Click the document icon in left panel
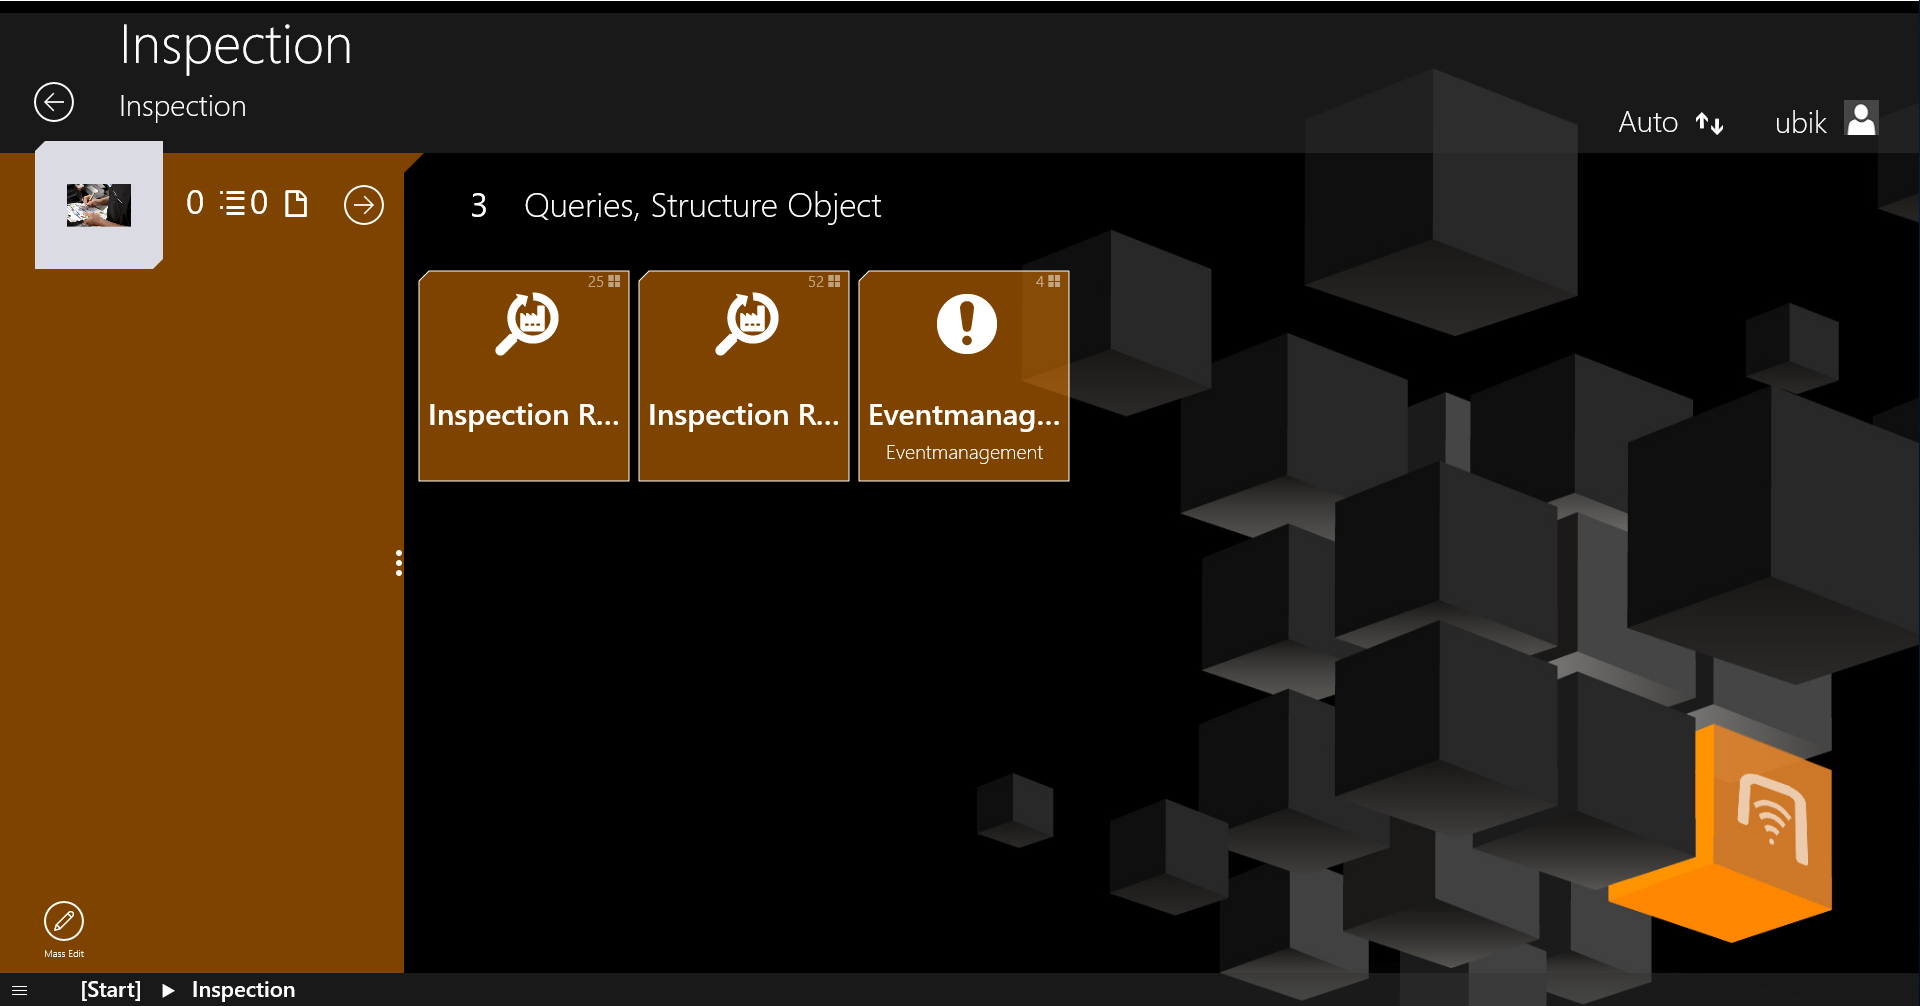1920x1006 pixels. click(x=296, y=204)
